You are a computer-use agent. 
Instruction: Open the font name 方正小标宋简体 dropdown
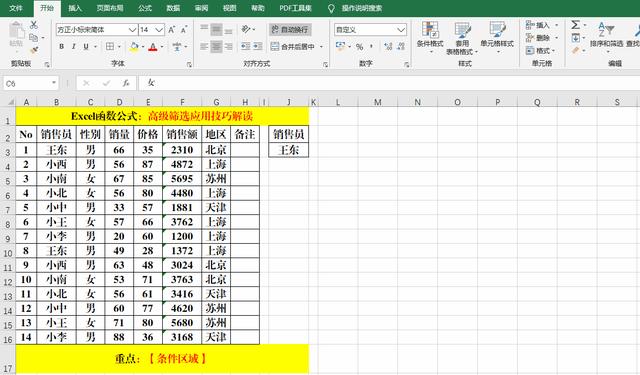click(132, 30)
